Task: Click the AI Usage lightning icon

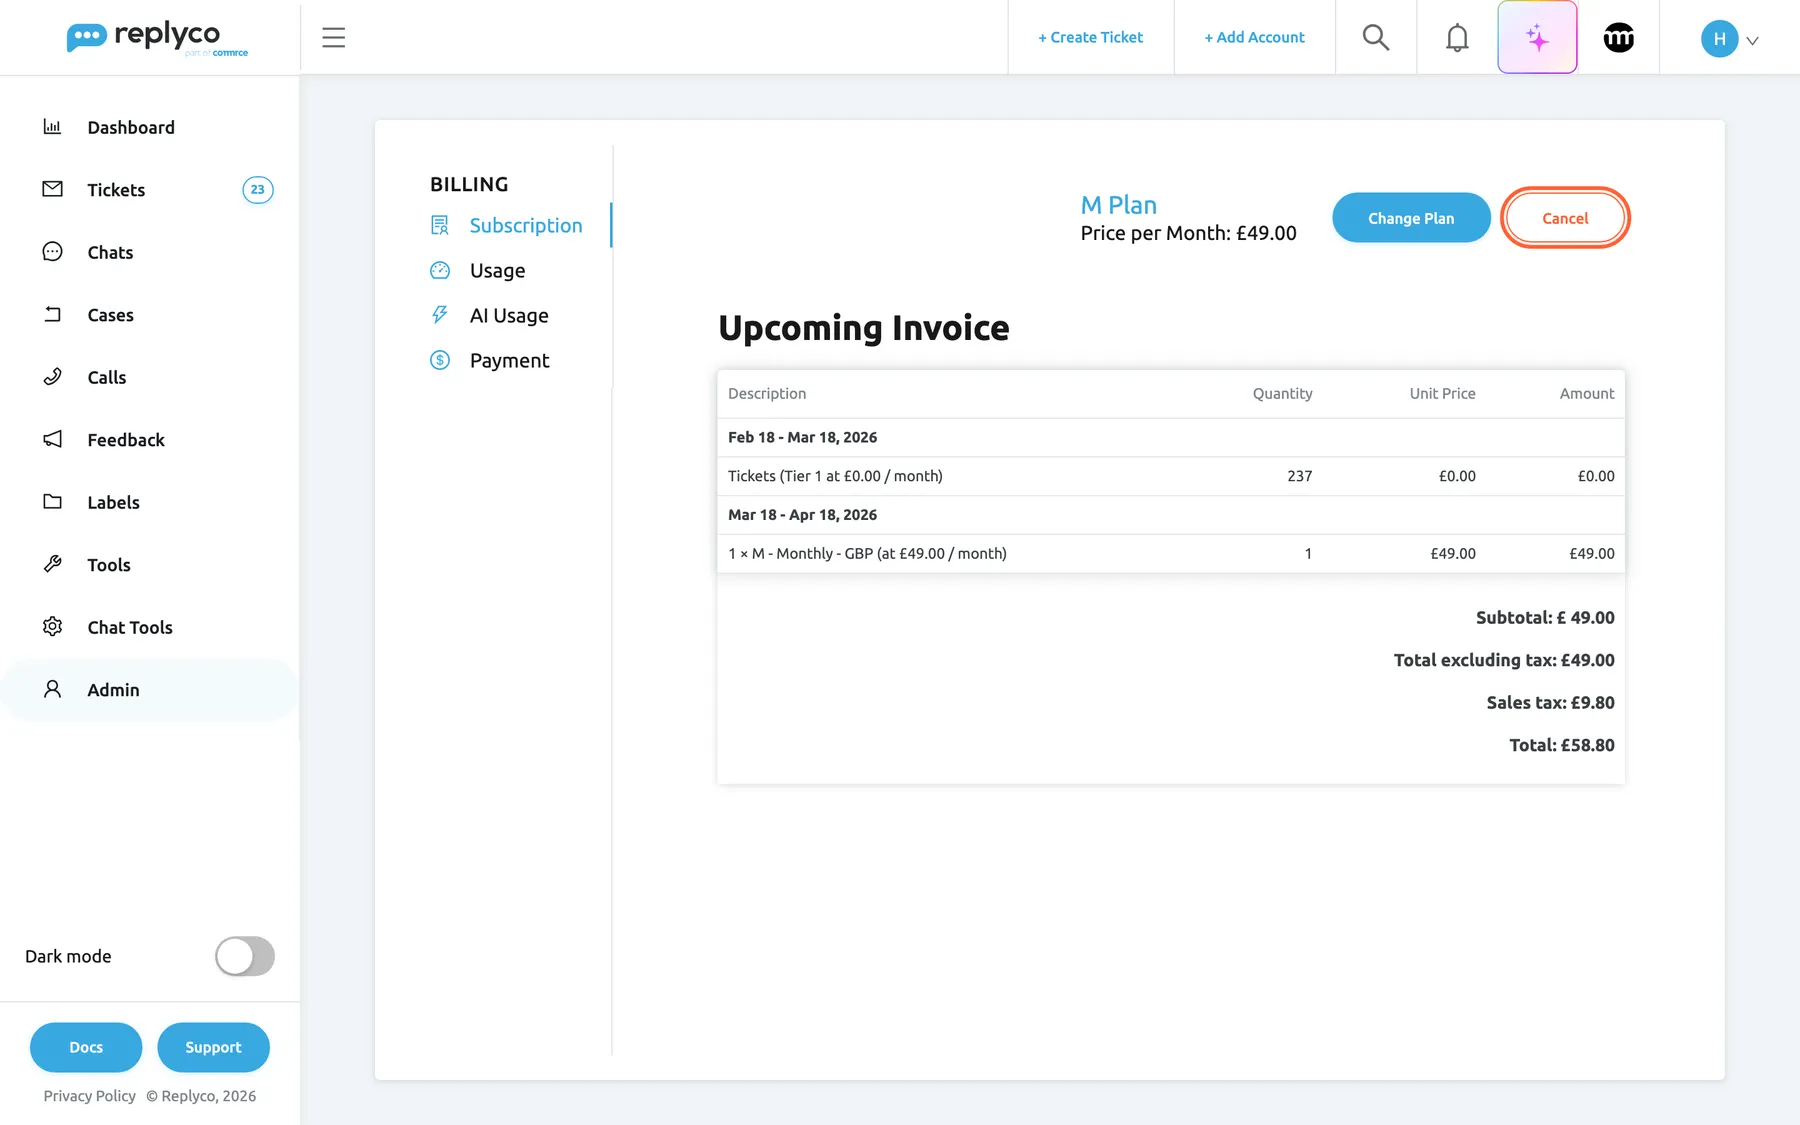Action: (440, 315)
